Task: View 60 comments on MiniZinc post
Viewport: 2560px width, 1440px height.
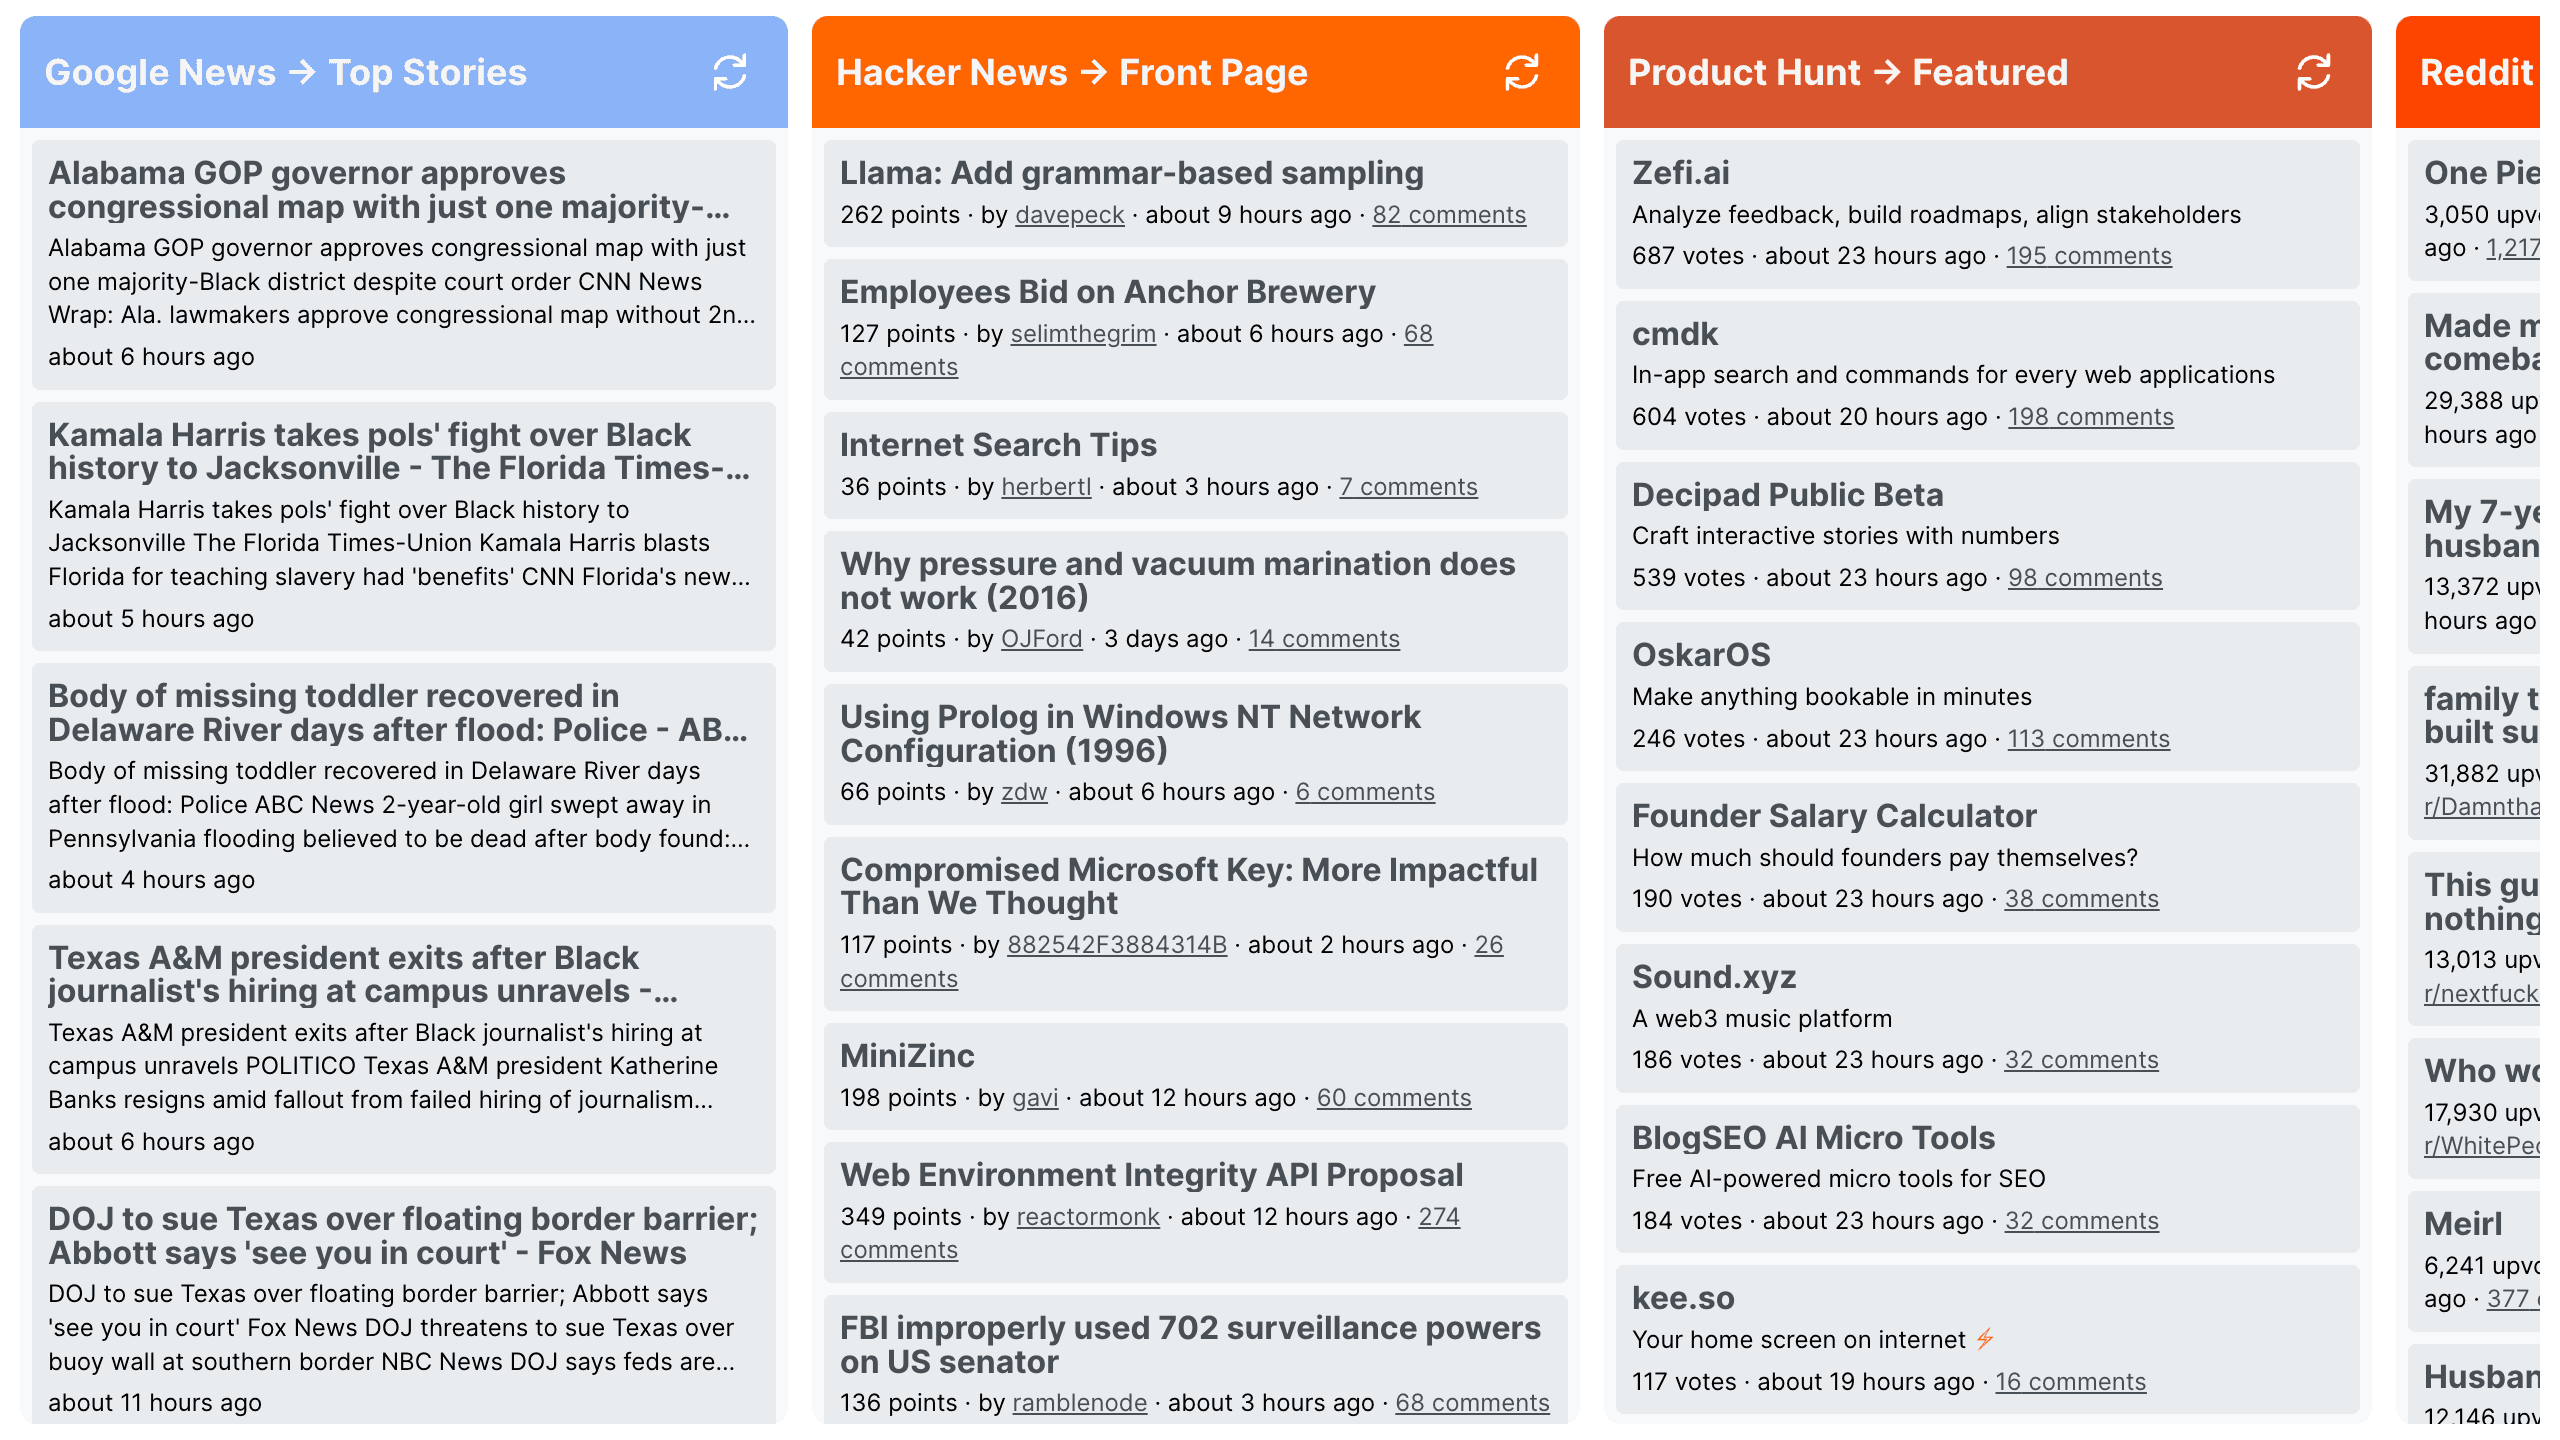Action: pyautogui.click(x=1394, y=1098)
